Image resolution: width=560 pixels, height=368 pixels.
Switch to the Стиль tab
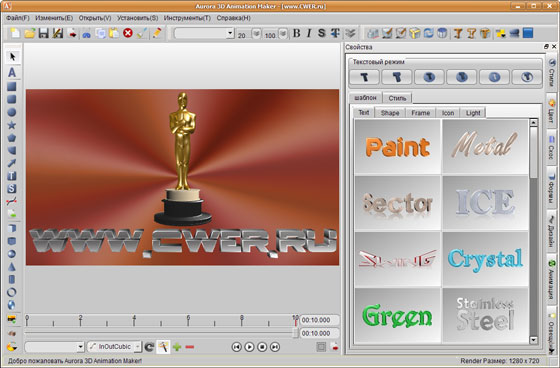coord(397,98)
